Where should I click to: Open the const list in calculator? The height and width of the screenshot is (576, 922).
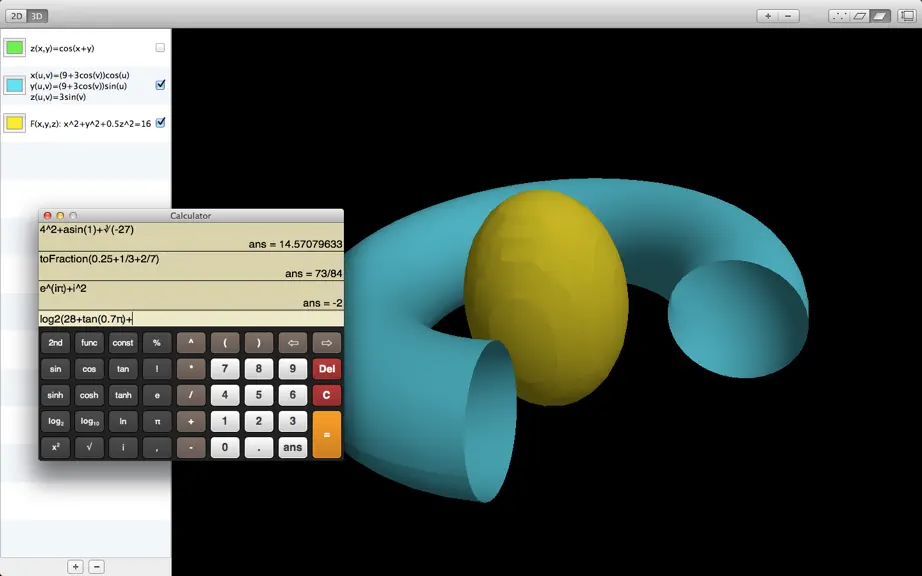click(x=123, y=343)
